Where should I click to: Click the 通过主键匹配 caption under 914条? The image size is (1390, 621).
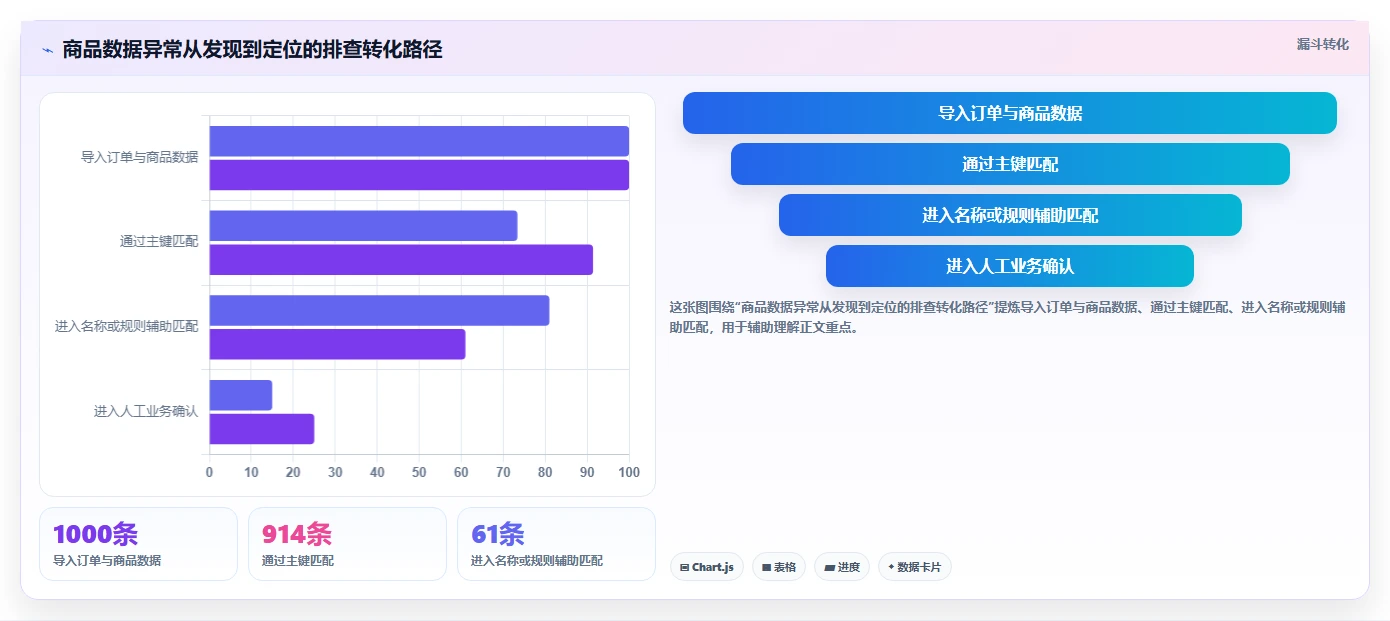point(298,561)
